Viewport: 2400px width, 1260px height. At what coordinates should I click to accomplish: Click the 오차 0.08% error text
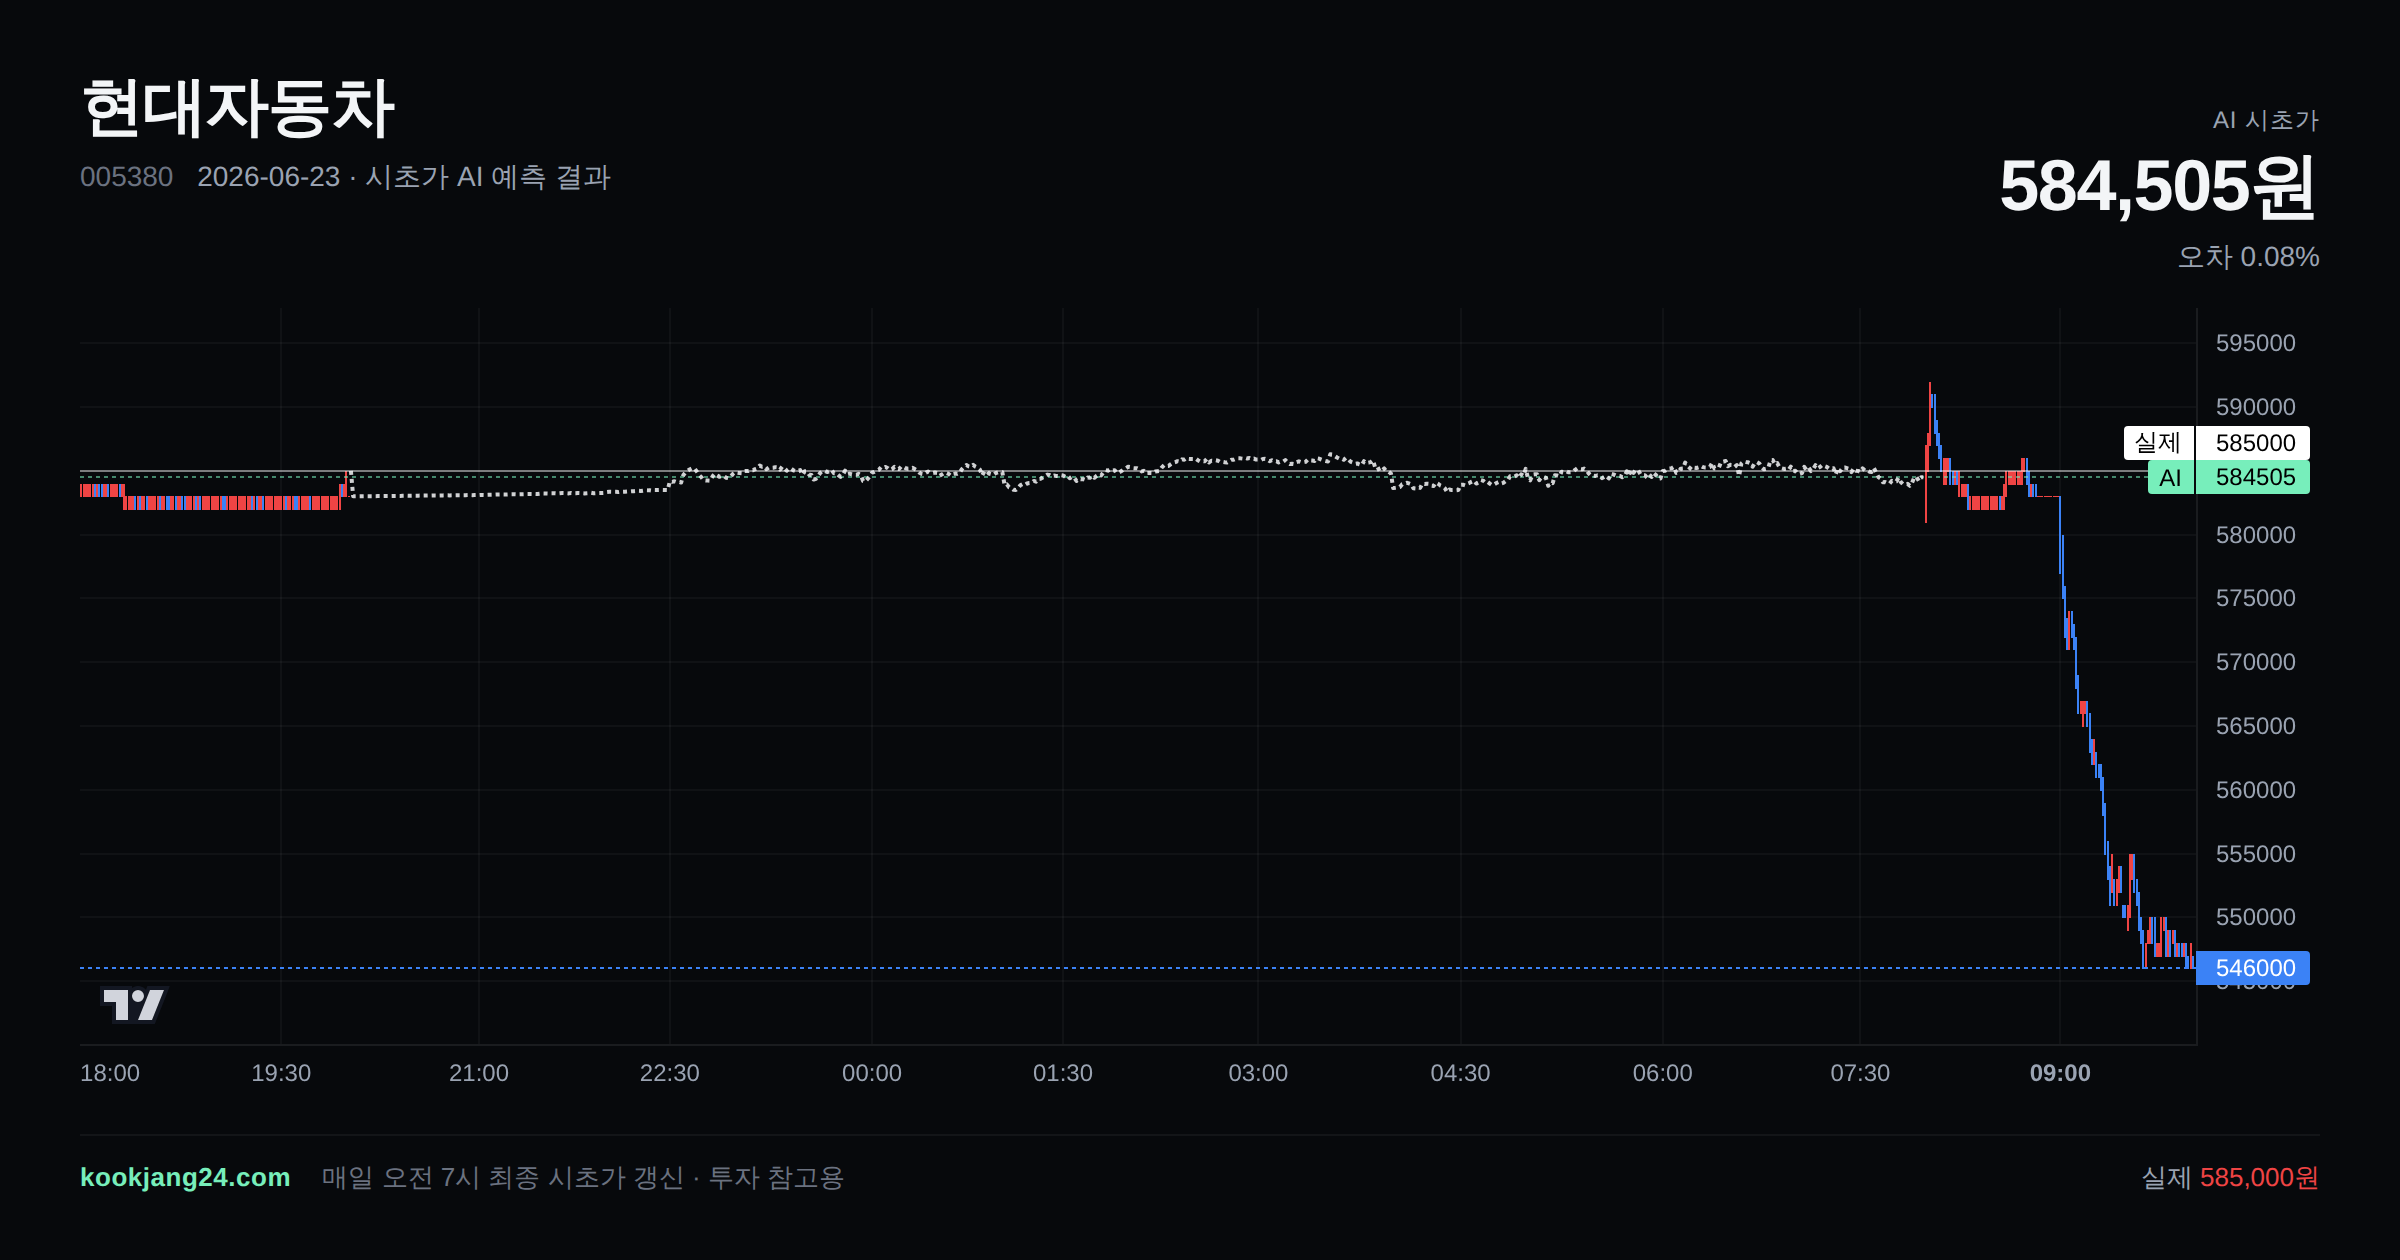click(x=2248, y=257)
